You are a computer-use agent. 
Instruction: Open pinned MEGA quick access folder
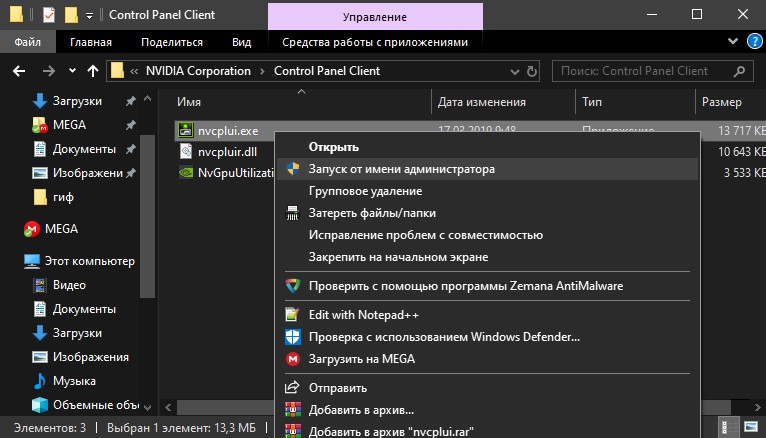coord(69,125)
